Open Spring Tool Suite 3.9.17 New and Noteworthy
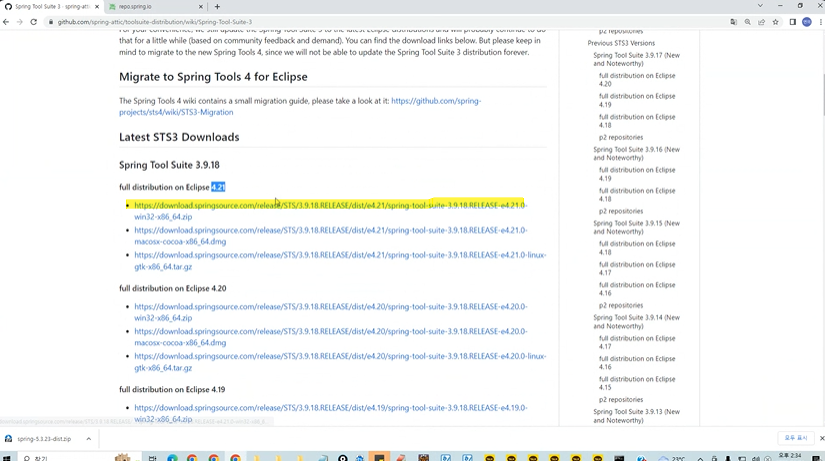Screen dimensions: 825x461 click(x=637, y=59)
